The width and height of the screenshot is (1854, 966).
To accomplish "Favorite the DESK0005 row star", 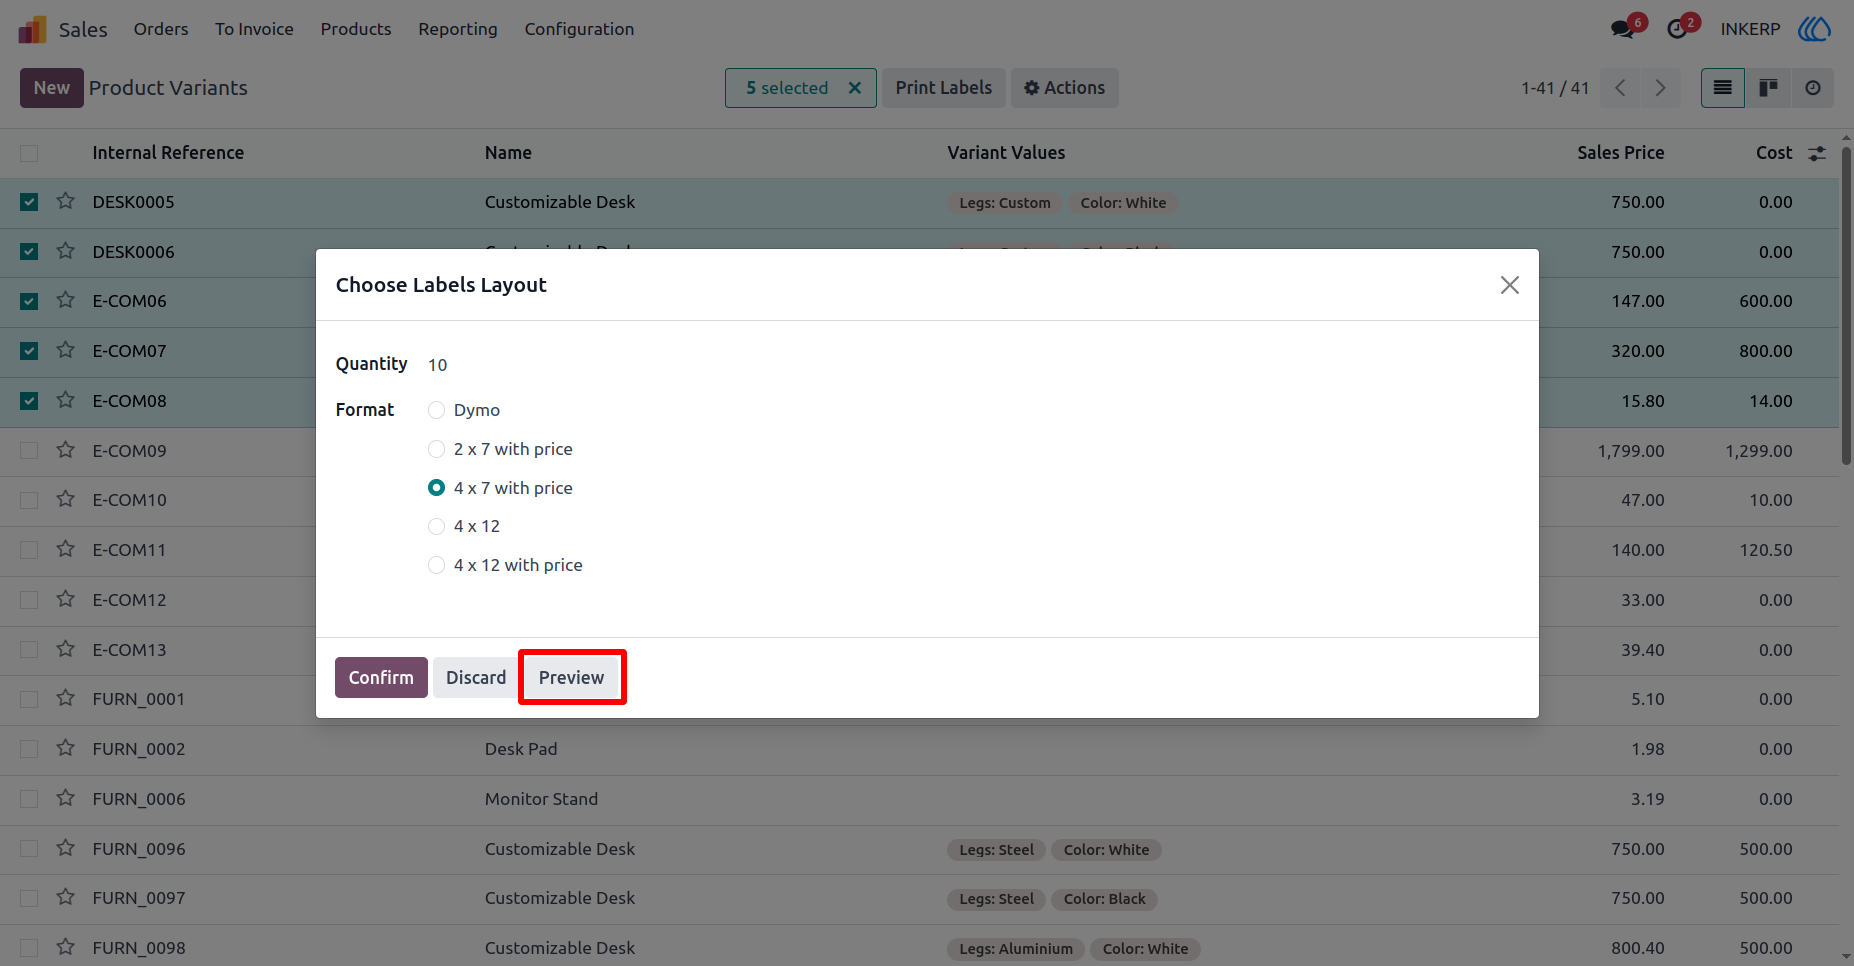I will (66, 201).
